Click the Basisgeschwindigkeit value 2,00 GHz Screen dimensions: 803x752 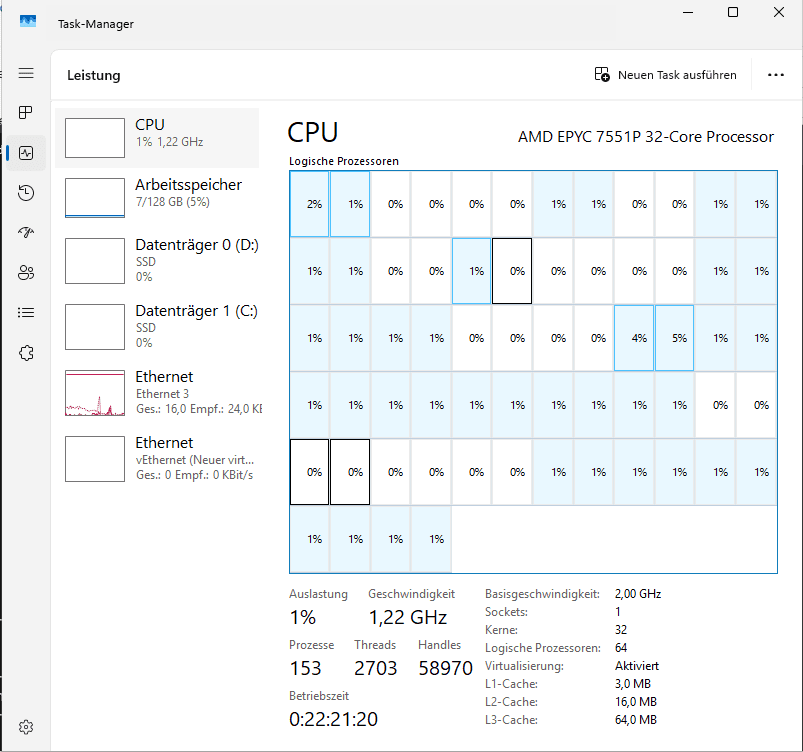tap(638, 594)
